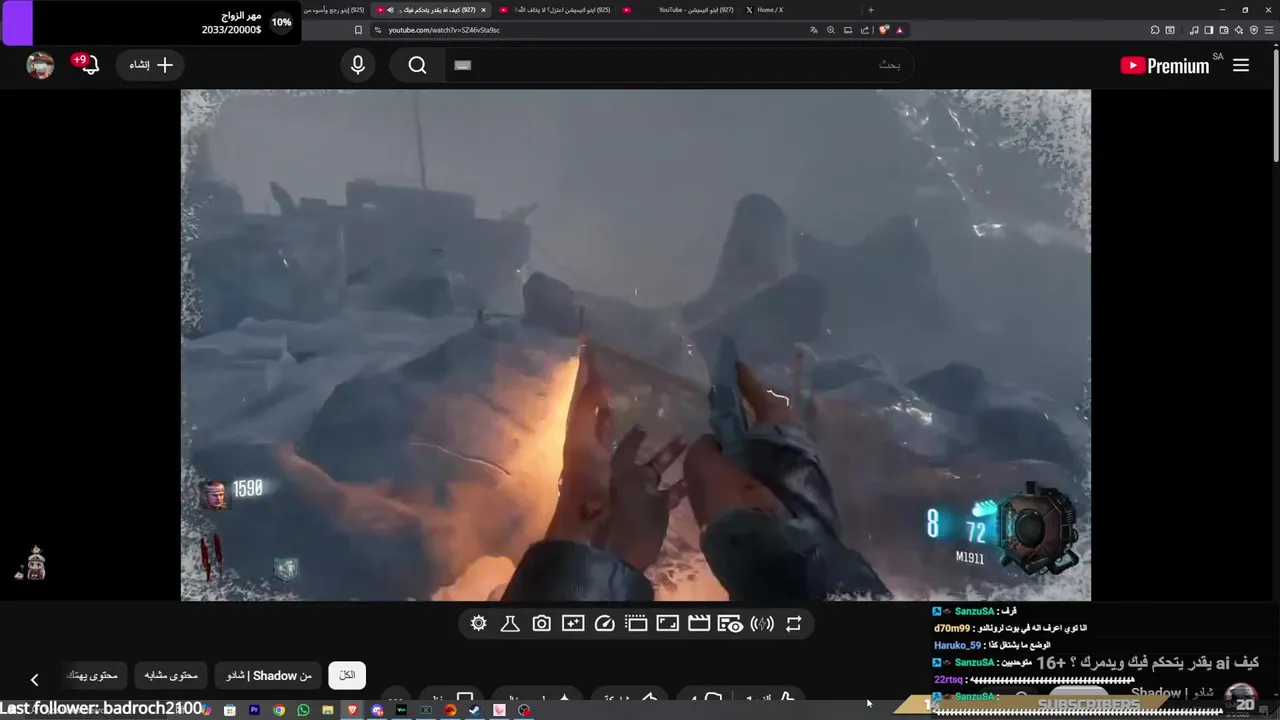Open the on-screen keyboard icon in the search box
The height and width of the screenshot is (720, 1280).
[462, 65]
